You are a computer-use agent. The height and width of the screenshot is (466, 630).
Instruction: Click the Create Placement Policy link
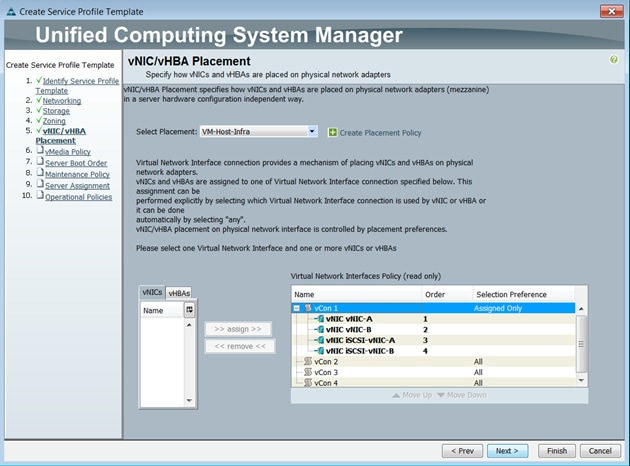(380, 133)
